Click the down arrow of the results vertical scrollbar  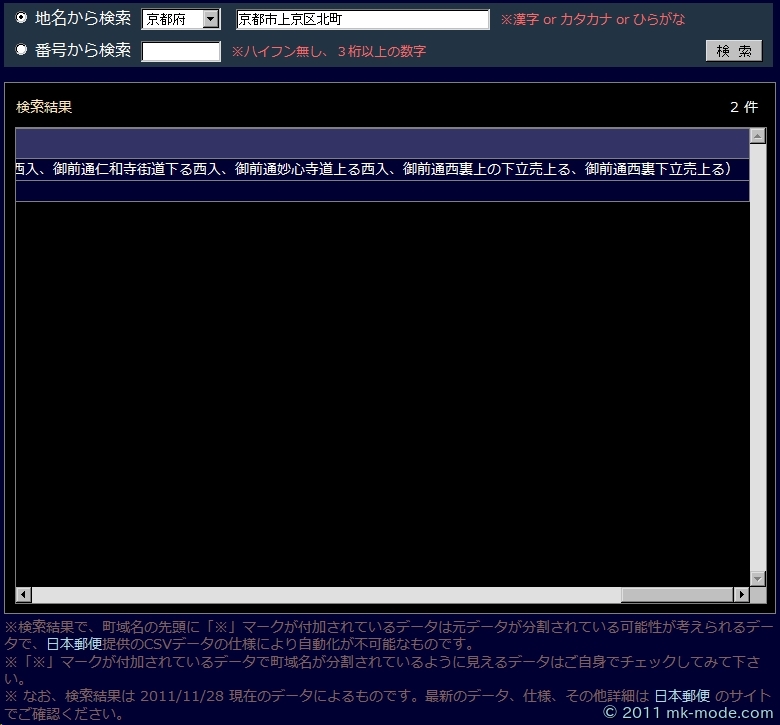pyautogui.click(x=757, y=578)
